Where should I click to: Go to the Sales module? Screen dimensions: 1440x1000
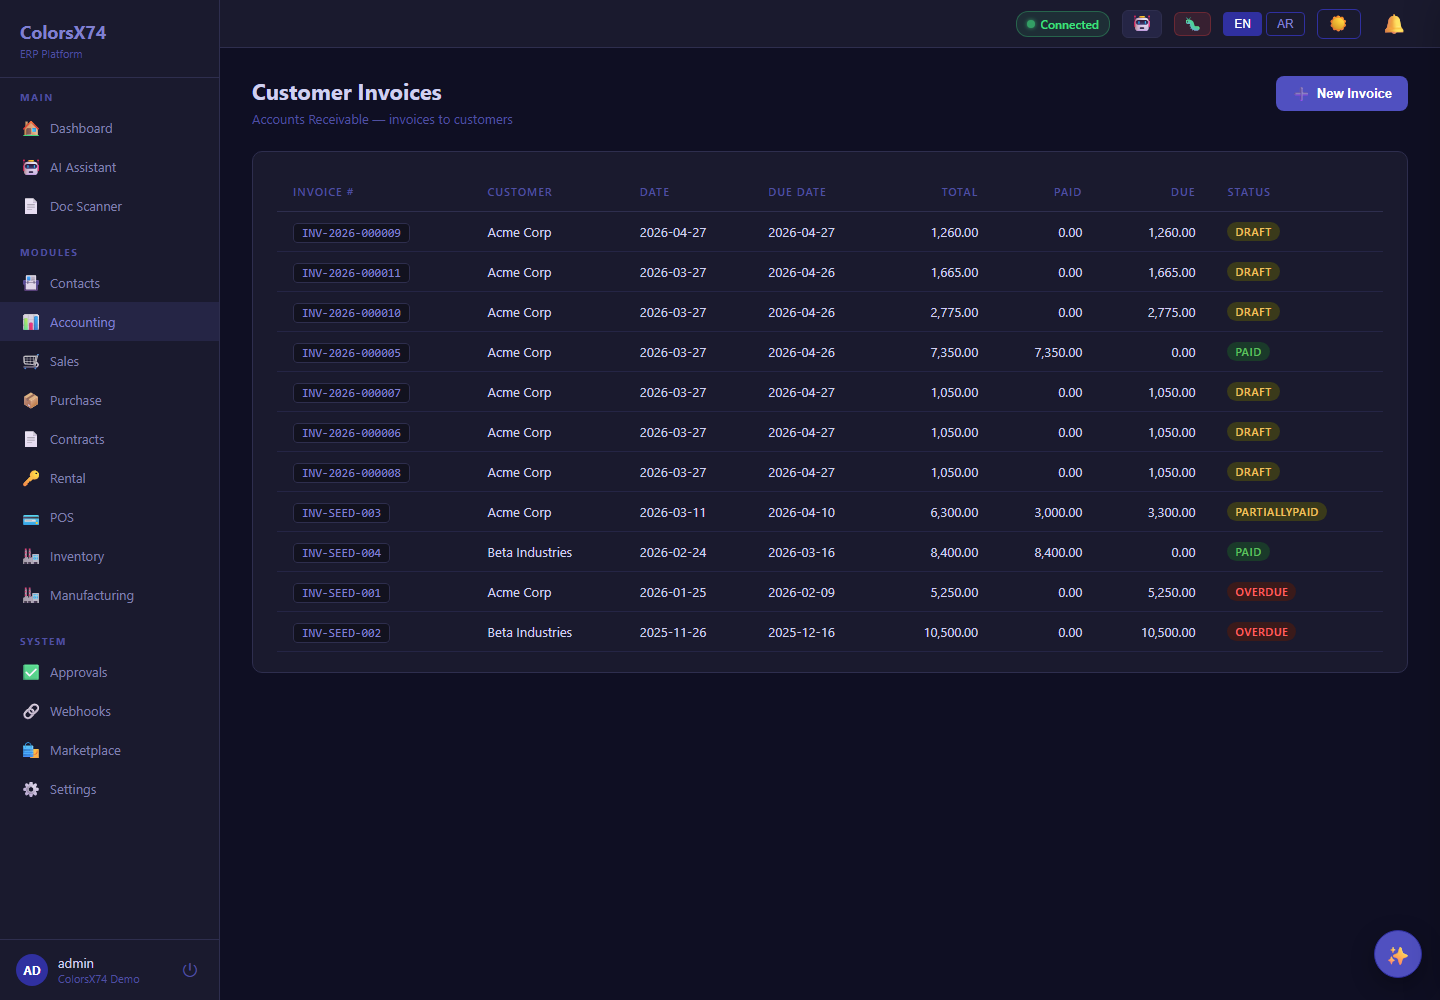[x=109, y=361]
